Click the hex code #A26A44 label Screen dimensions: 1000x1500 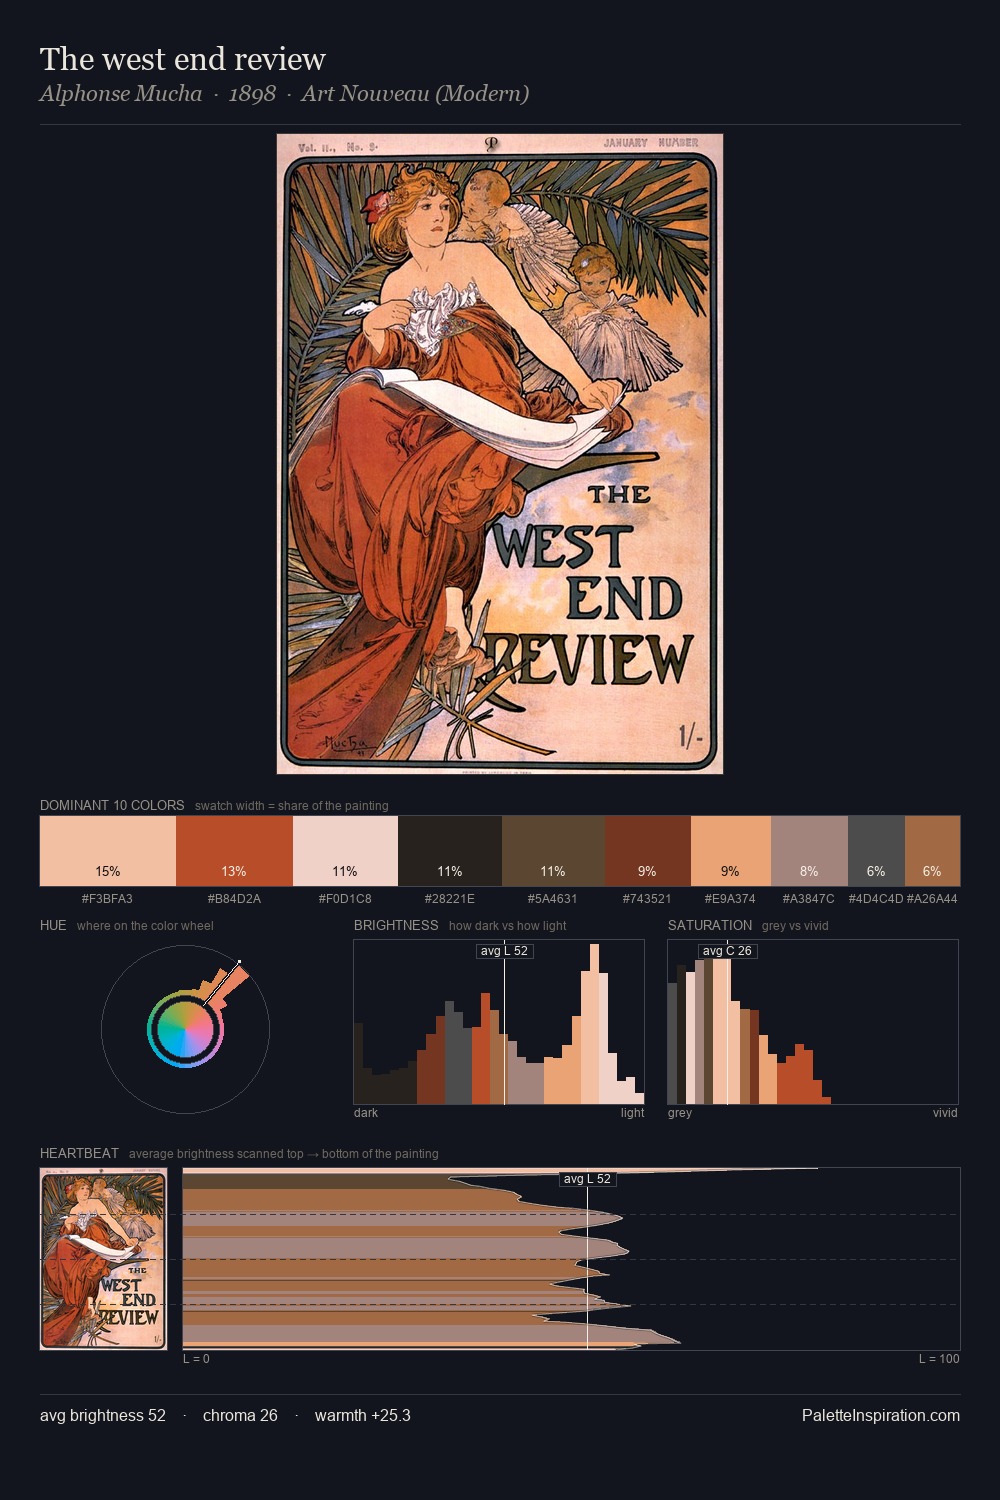pos(932,899)
